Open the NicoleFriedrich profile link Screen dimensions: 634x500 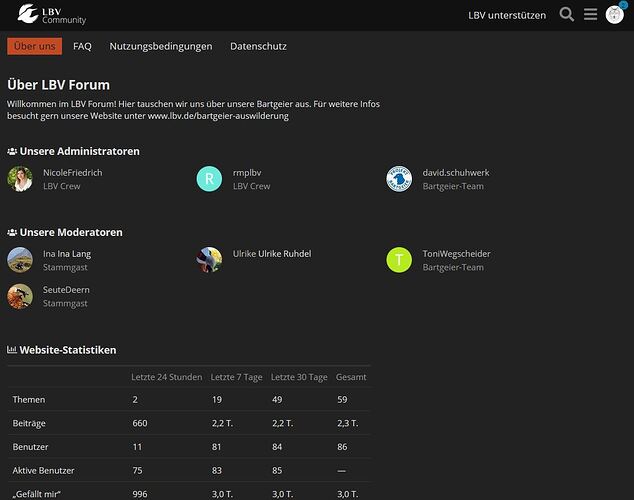pos(73,173)
